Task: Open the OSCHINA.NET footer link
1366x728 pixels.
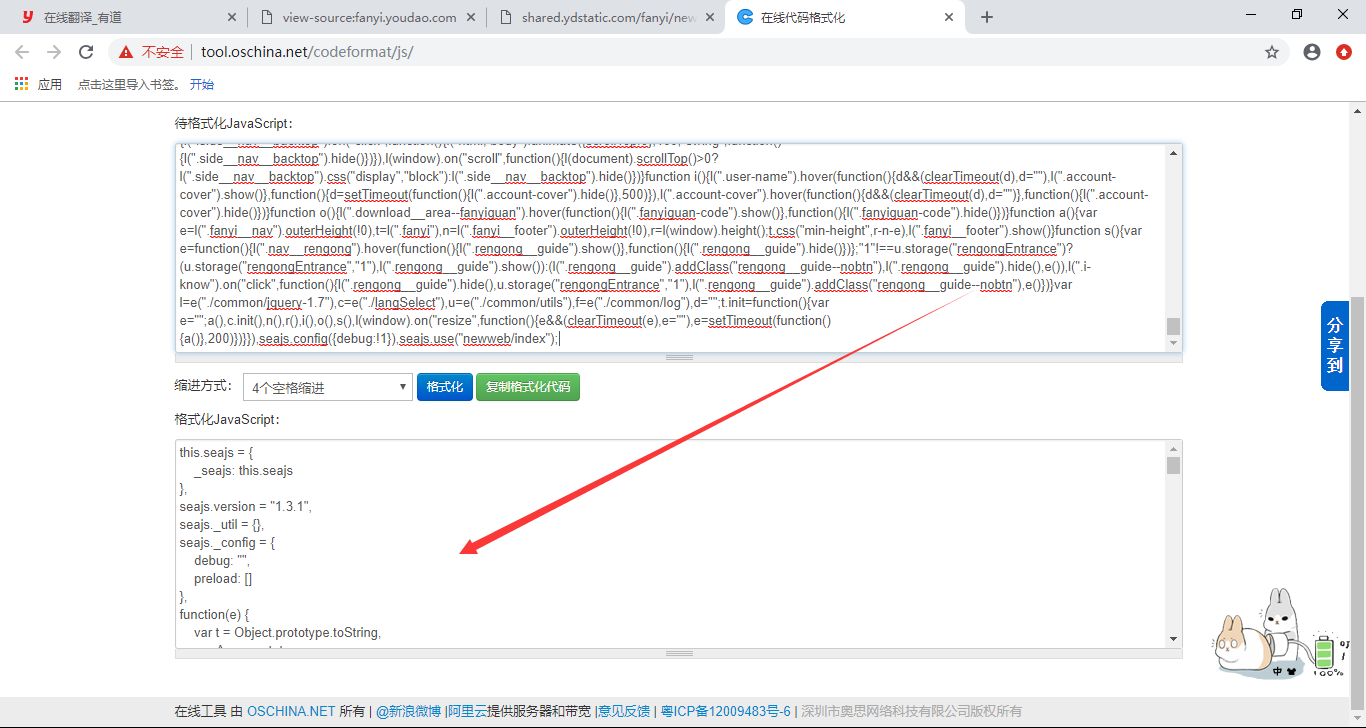Action: (291, 712)
